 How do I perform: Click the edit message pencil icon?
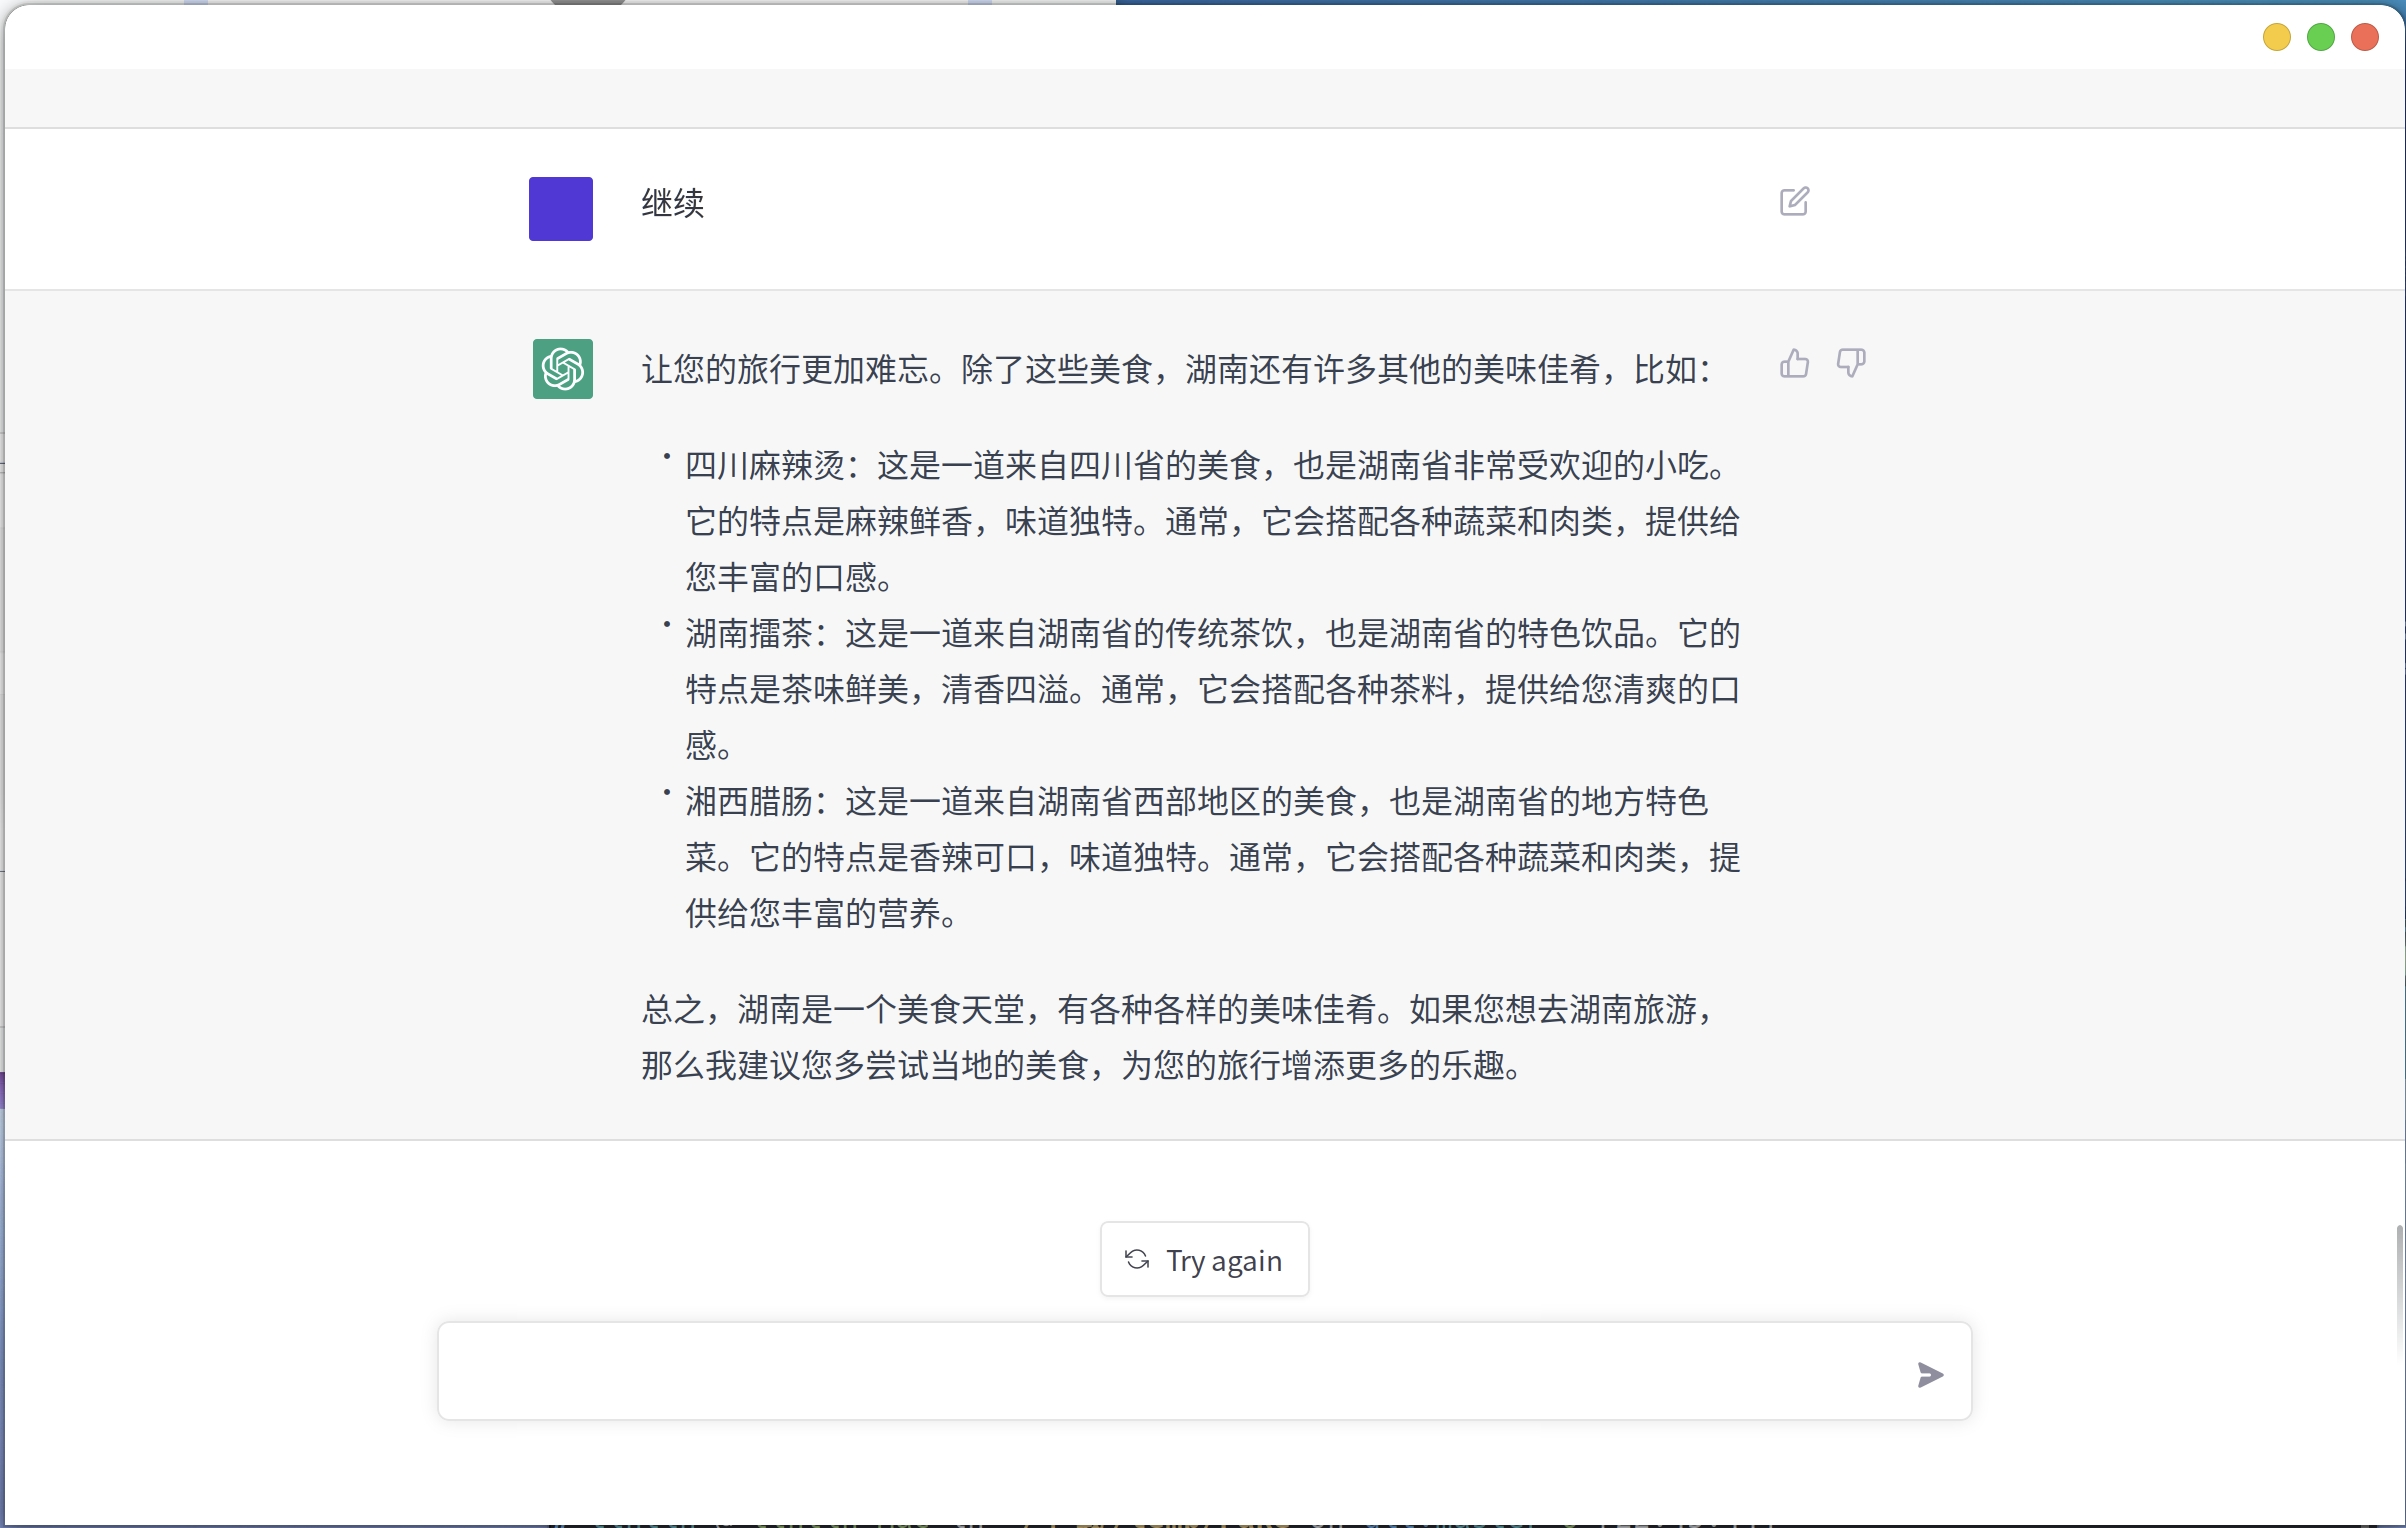coord(1794,202)
